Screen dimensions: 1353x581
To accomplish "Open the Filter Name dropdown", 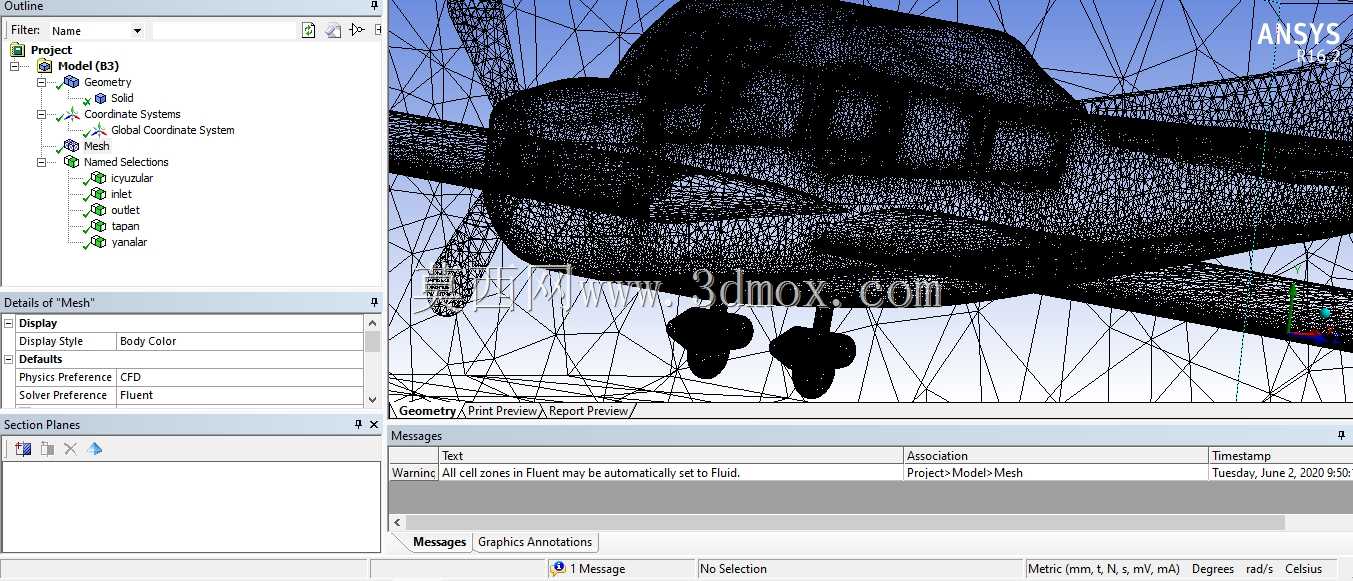I will point(137,31).
